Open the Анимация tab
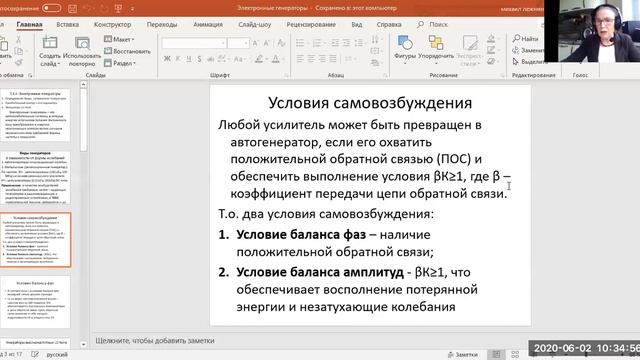 [208, 24]
